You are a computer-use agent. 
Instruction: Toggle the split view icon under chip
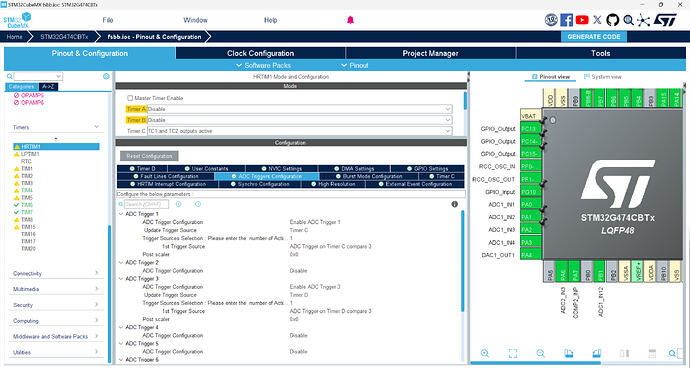[624, 353]
